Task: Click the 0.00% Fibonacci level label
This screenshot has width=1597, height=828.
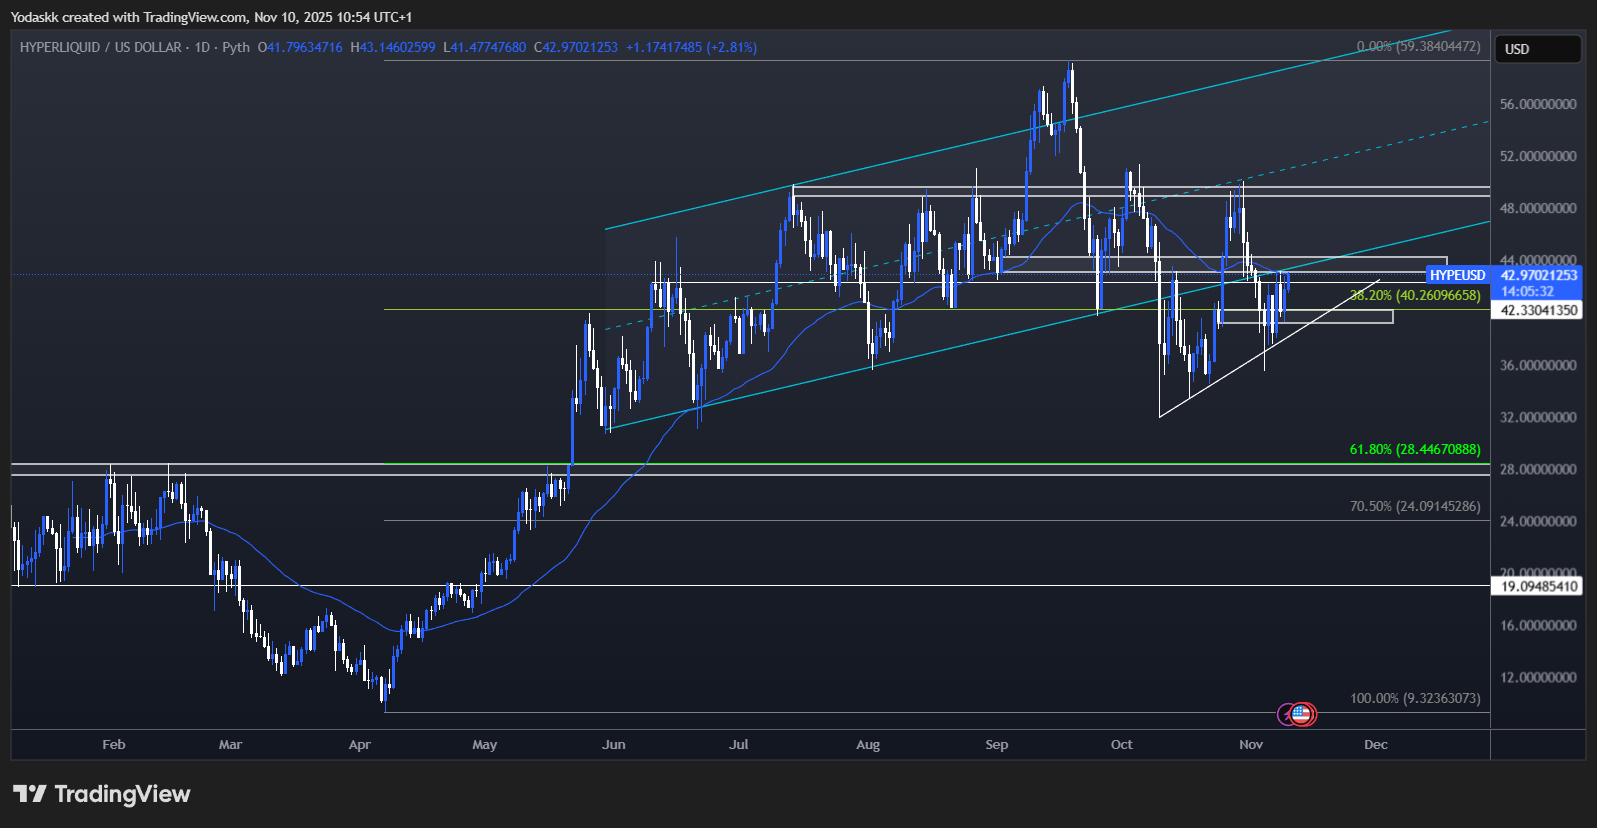Action: [x=1417, y=46]
